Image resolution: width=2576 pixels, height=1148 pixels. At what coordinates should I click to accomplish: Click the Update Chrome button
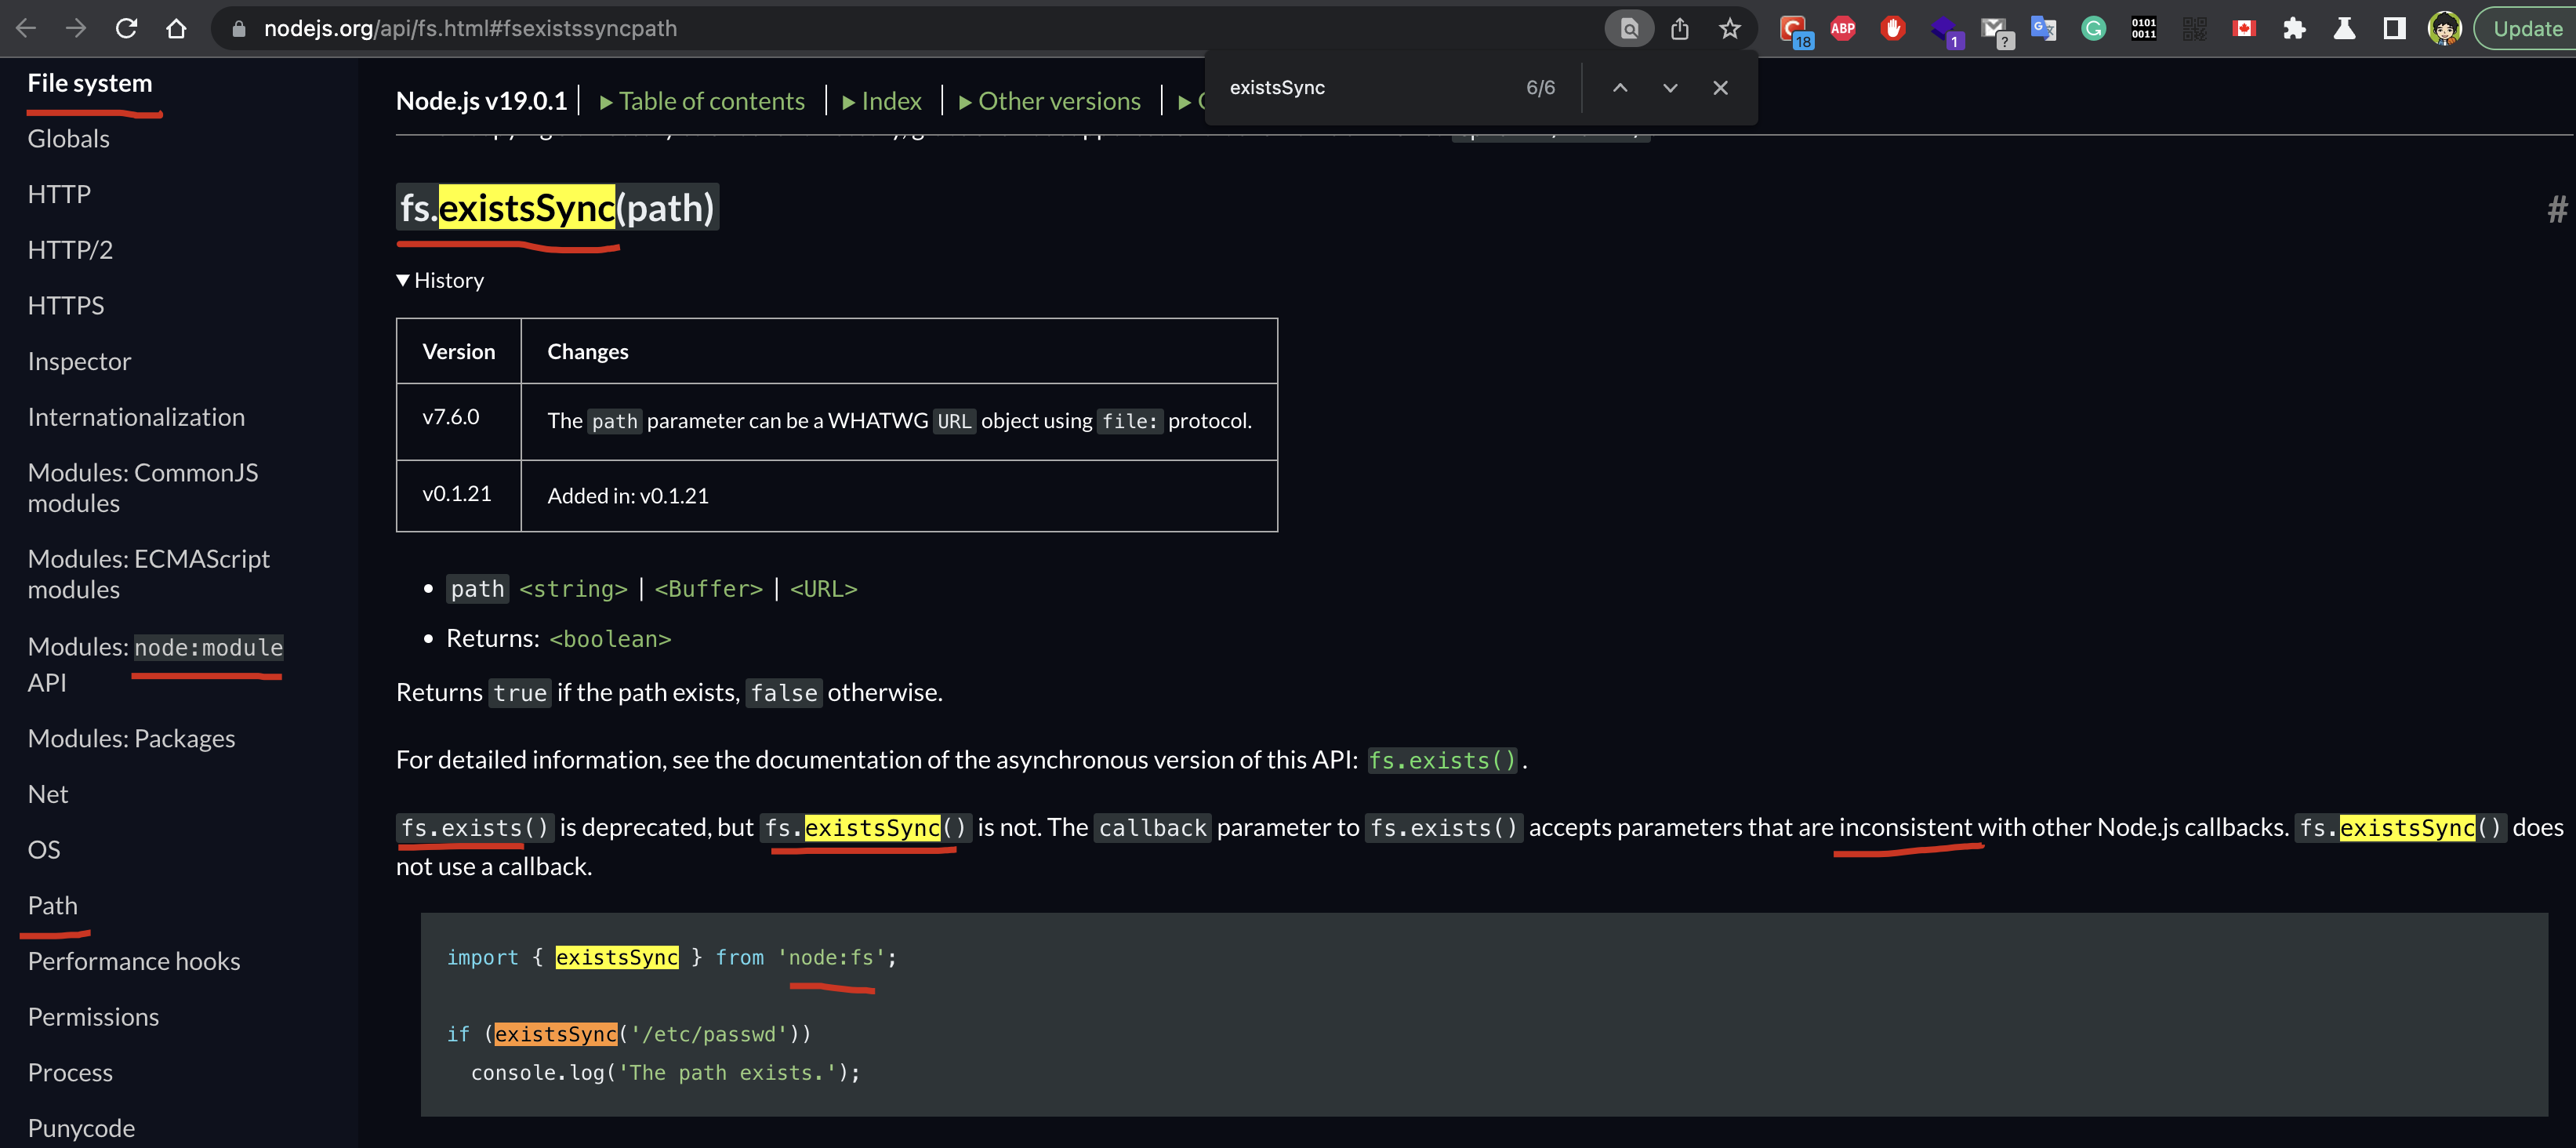point(2526,29)
